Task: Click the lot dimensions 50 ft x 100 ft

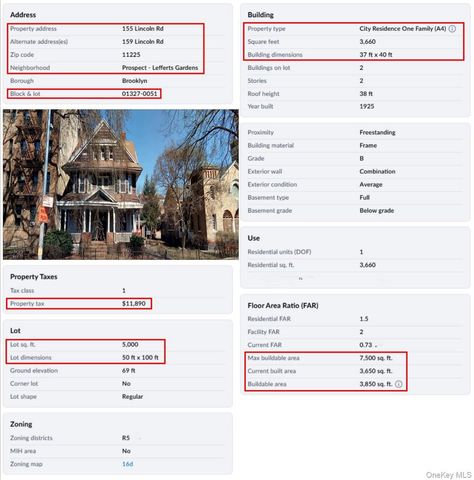Action: tap(140, 357)
